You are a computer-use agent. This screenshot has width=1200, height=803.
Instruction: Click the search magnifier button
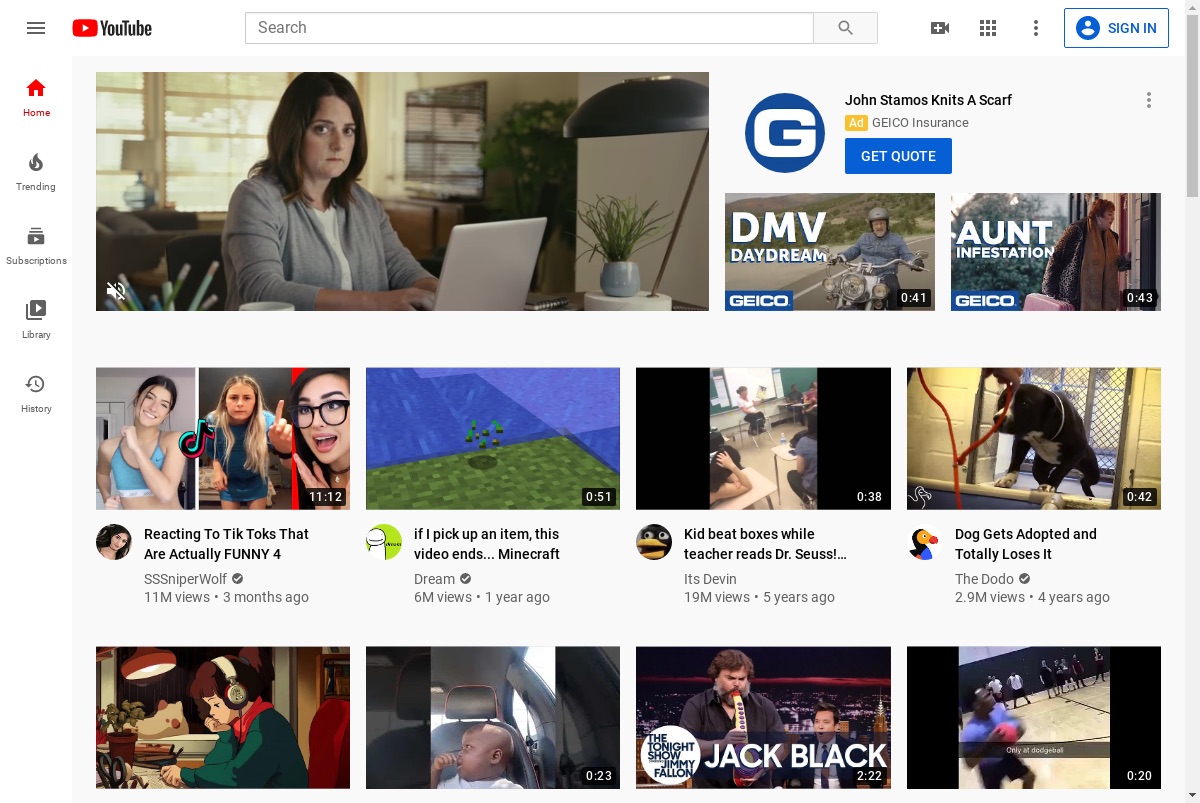pos(845,28)
